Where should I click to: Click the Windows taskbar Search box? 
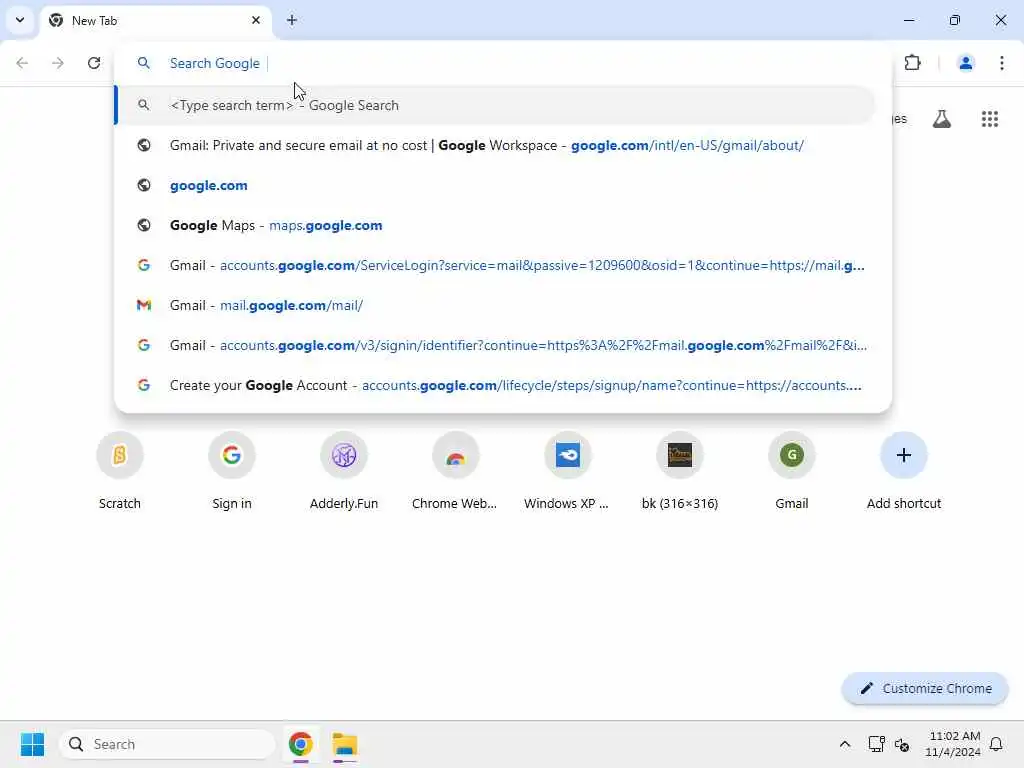point(167,744)
